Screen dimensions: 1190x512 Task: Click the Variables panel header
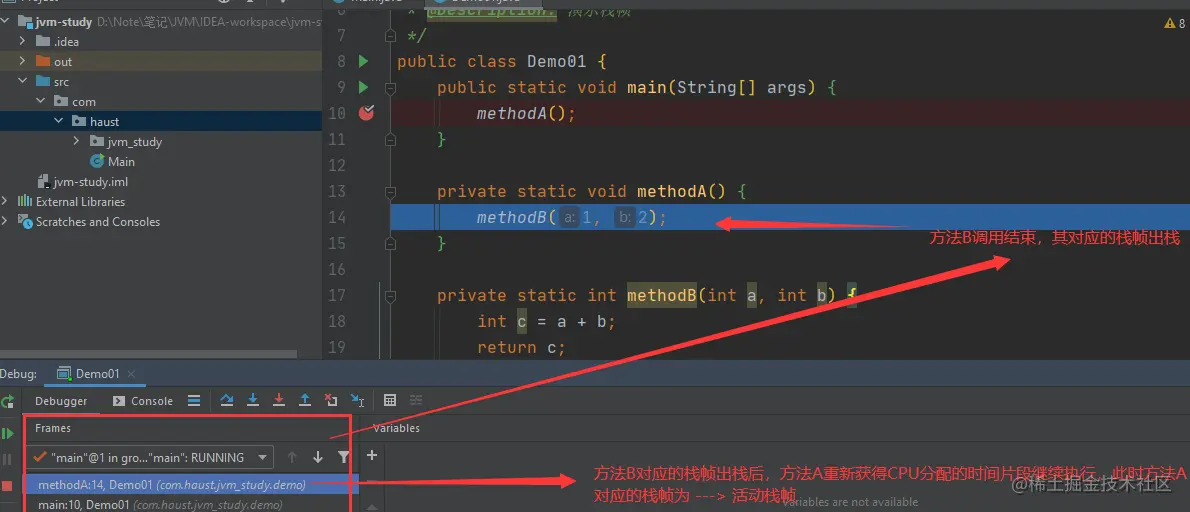396,428
